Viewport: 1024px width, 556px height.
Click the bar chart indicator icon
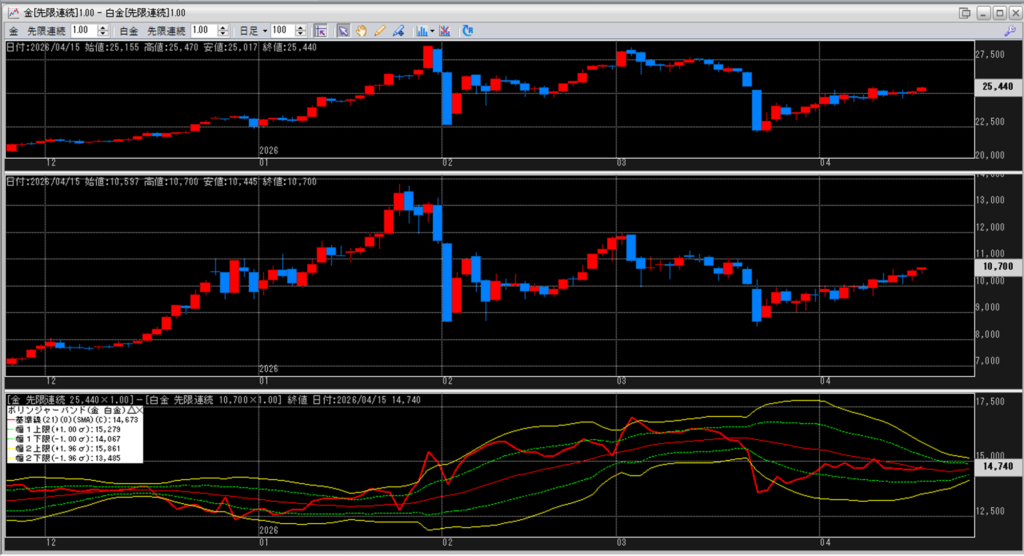click(422, 31)
